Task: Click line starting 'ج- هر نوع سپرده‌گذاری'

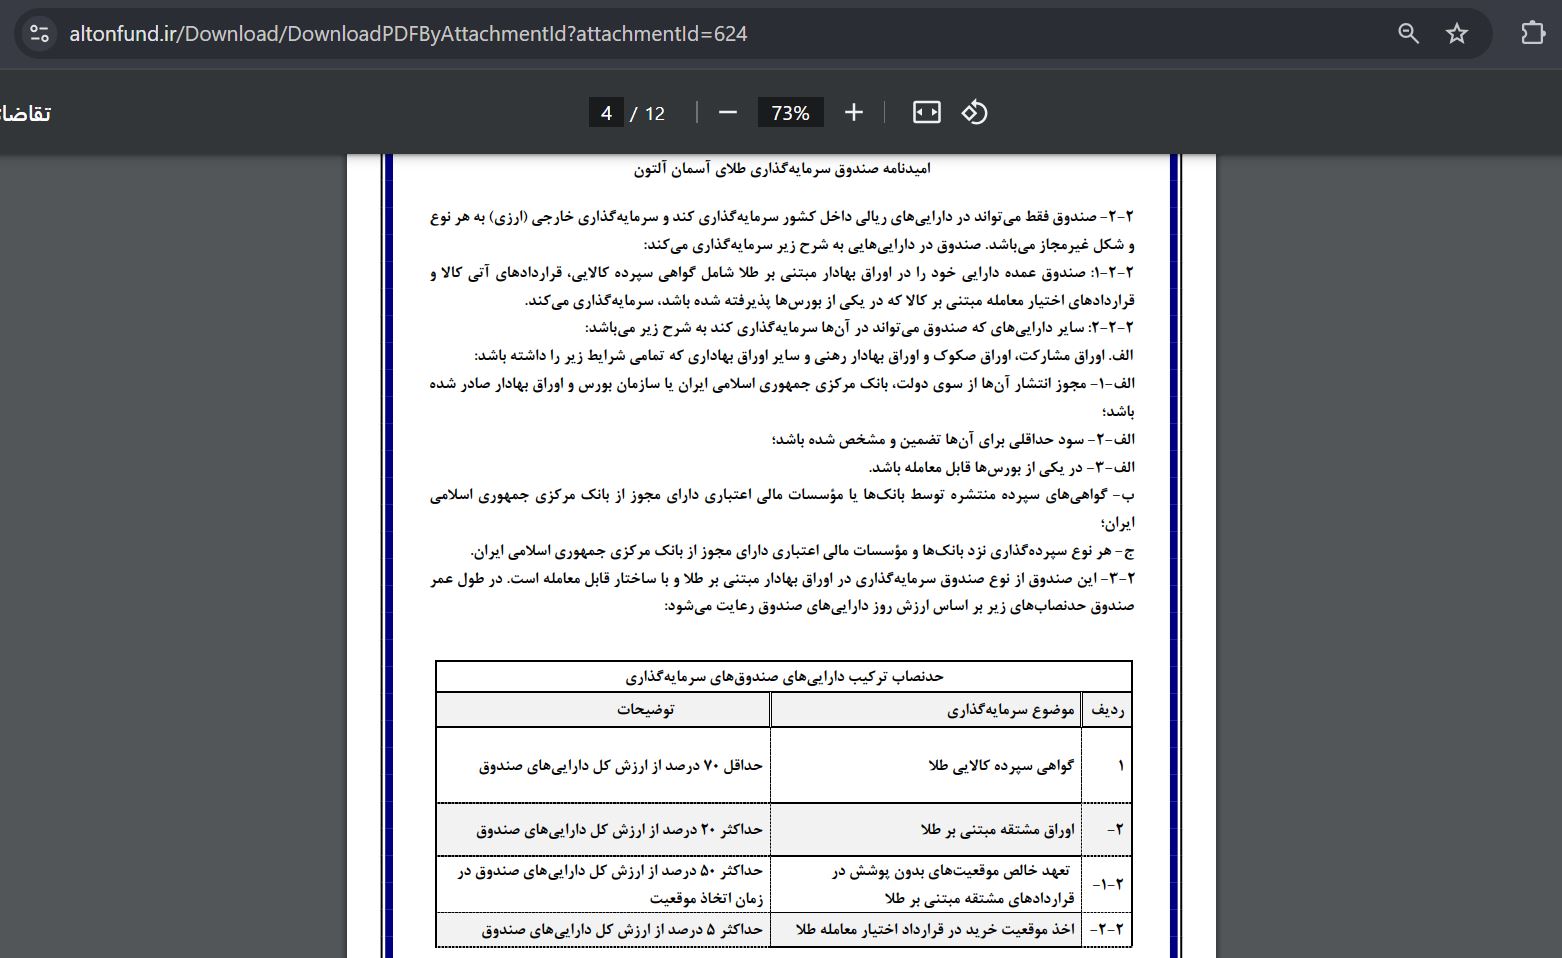Action: 803,551
